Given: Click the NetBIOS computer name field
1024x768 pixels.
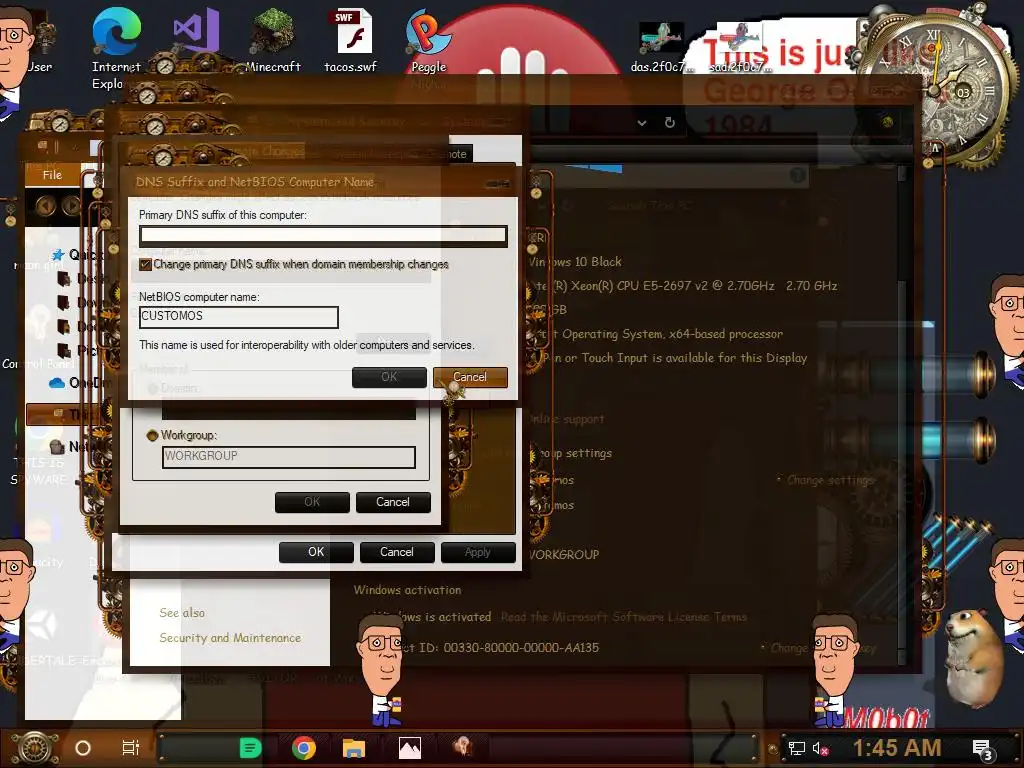Looking at the screenshot, I should (x=238, y=317).
